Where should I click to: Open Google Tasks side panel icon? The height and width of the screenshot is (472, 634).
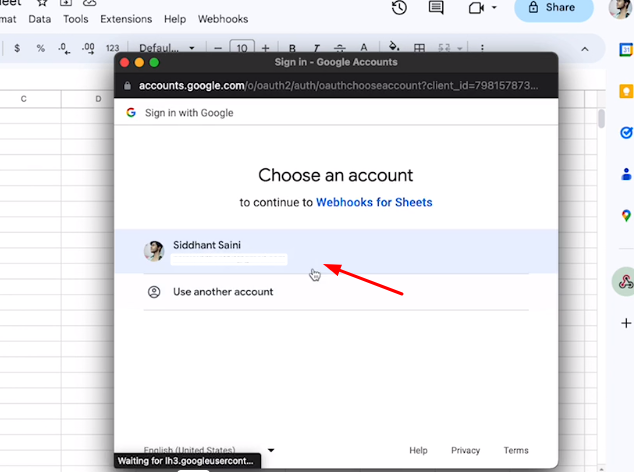point(626,133)
